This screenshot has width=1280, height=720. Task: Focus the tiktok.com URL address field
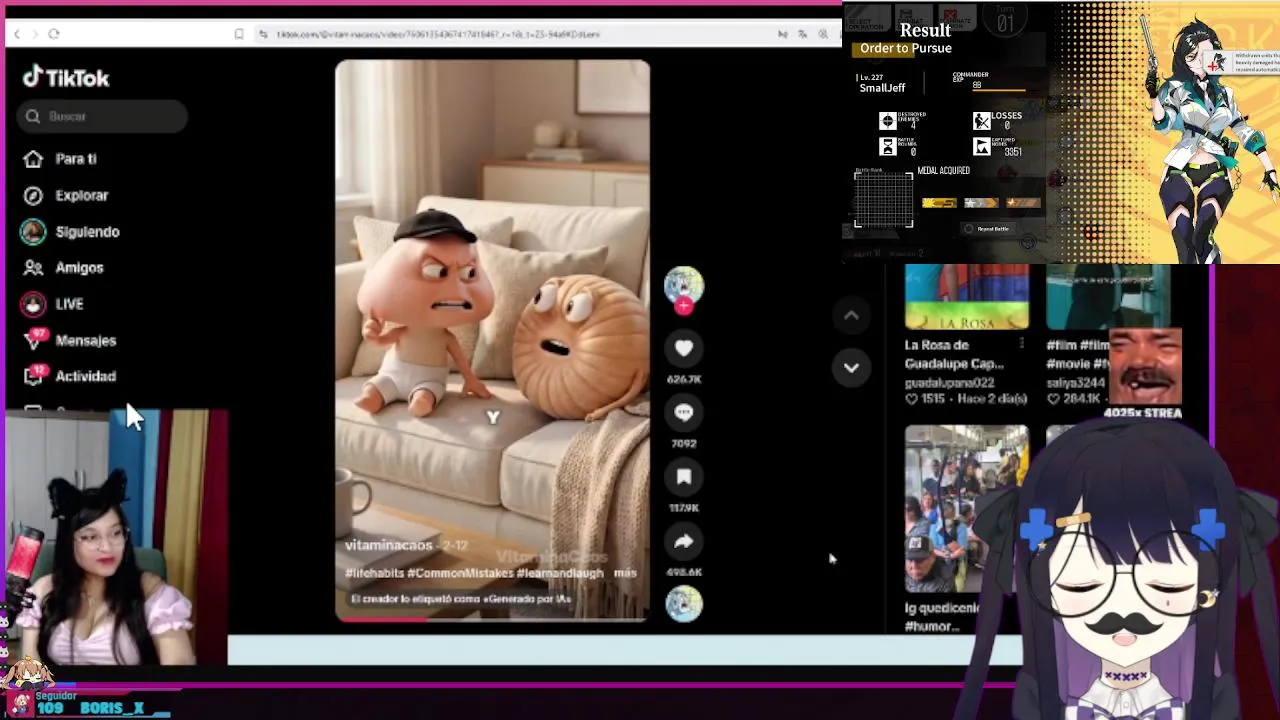(x=438, y=34)
